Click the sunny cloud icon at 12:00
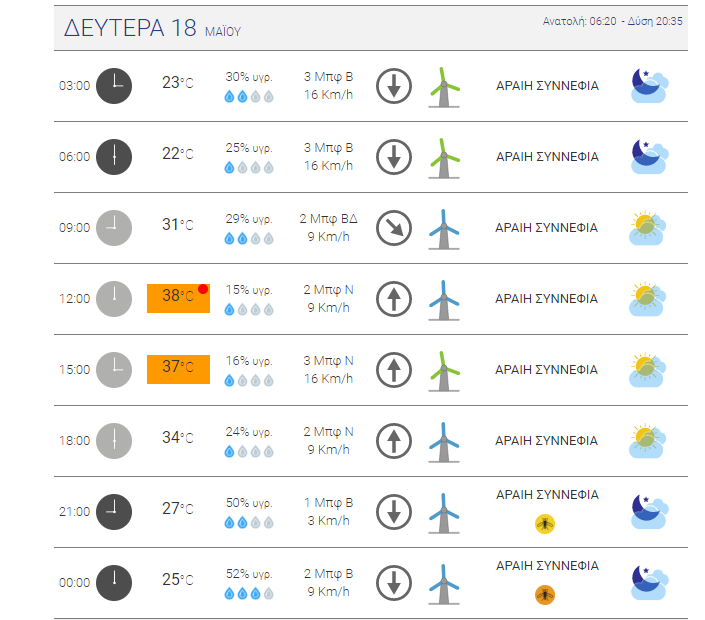Screen dimensions: 705x620 647,299
